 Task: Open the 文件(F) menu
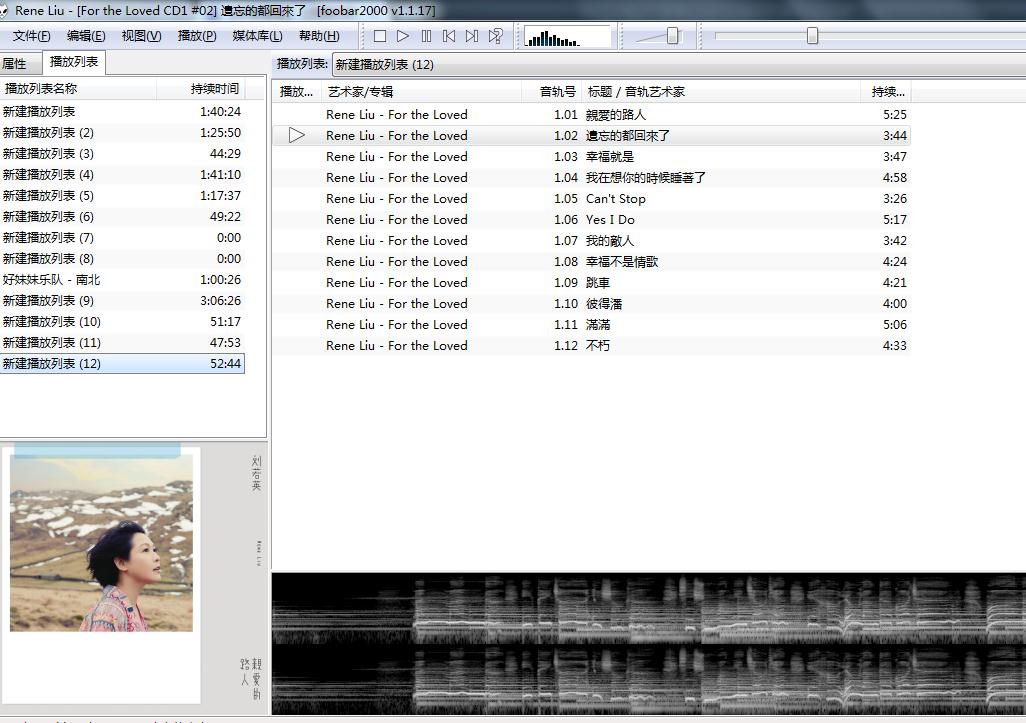(31, 36)
